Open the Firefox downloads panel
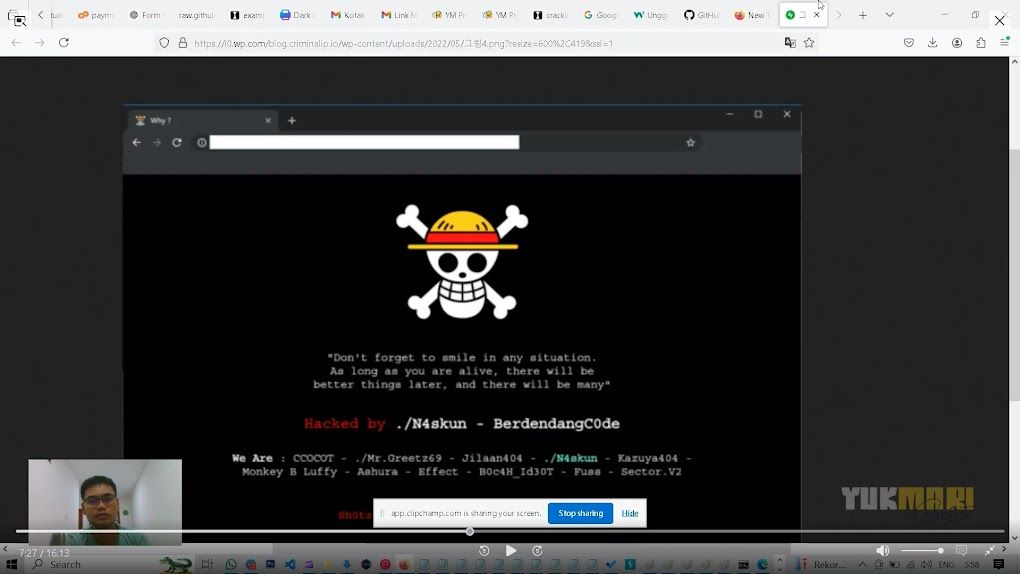This screenshot has width=1020, height=574. tap(932, 43)
